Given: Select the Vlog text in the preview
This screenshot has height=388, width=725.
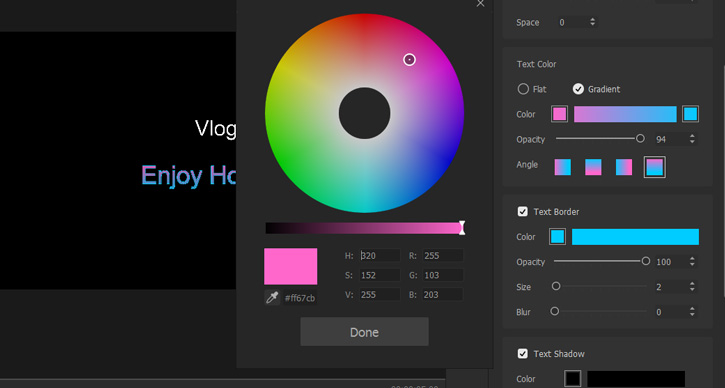Looking at the screenshot, I should pyautogui.click(x=215, y=129).
